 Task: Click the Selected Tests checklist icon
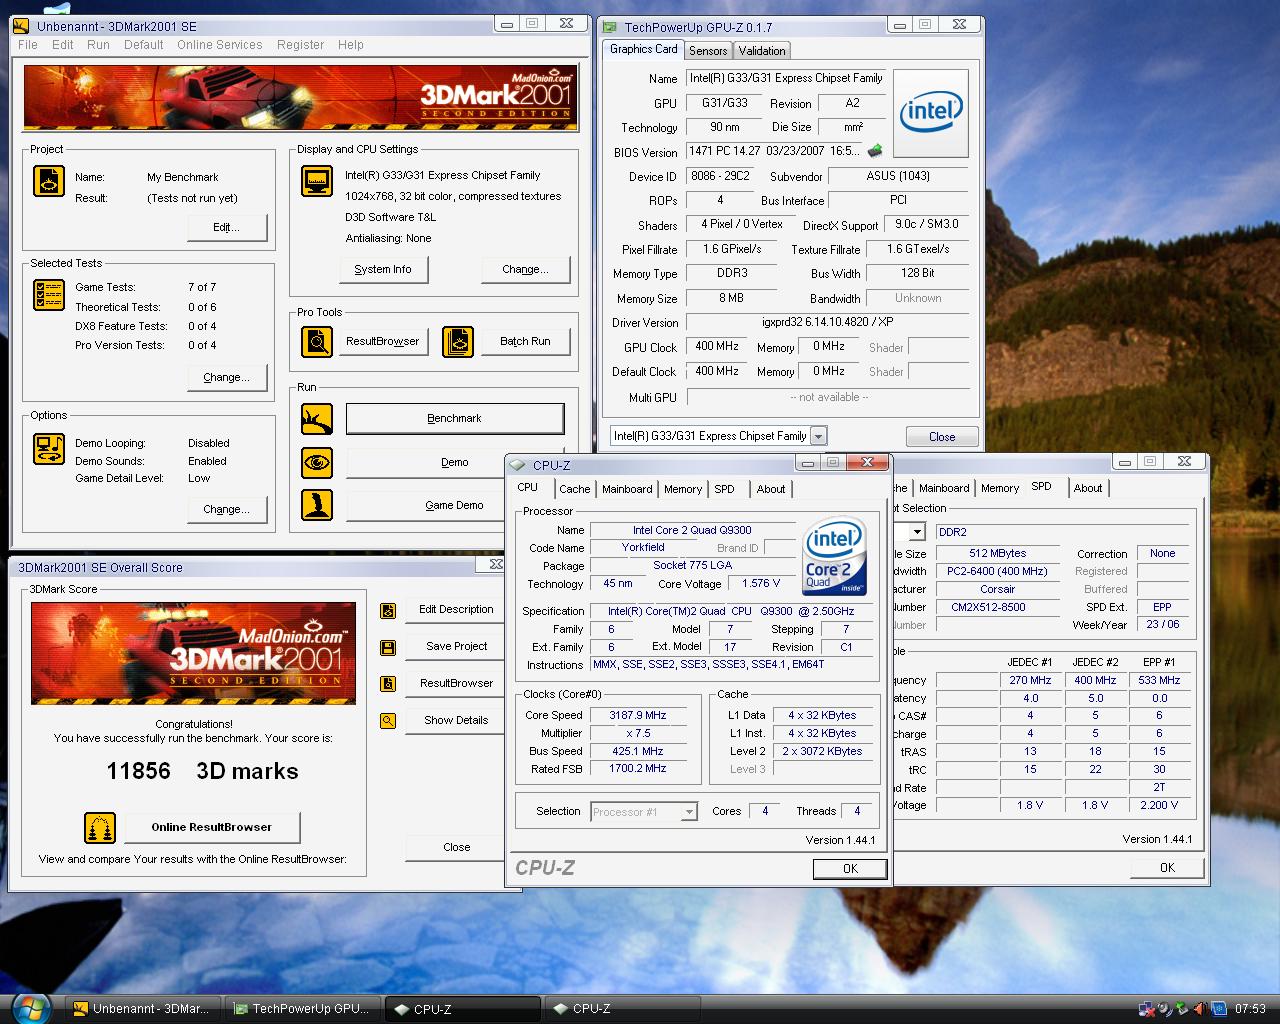tap(49, 295)
